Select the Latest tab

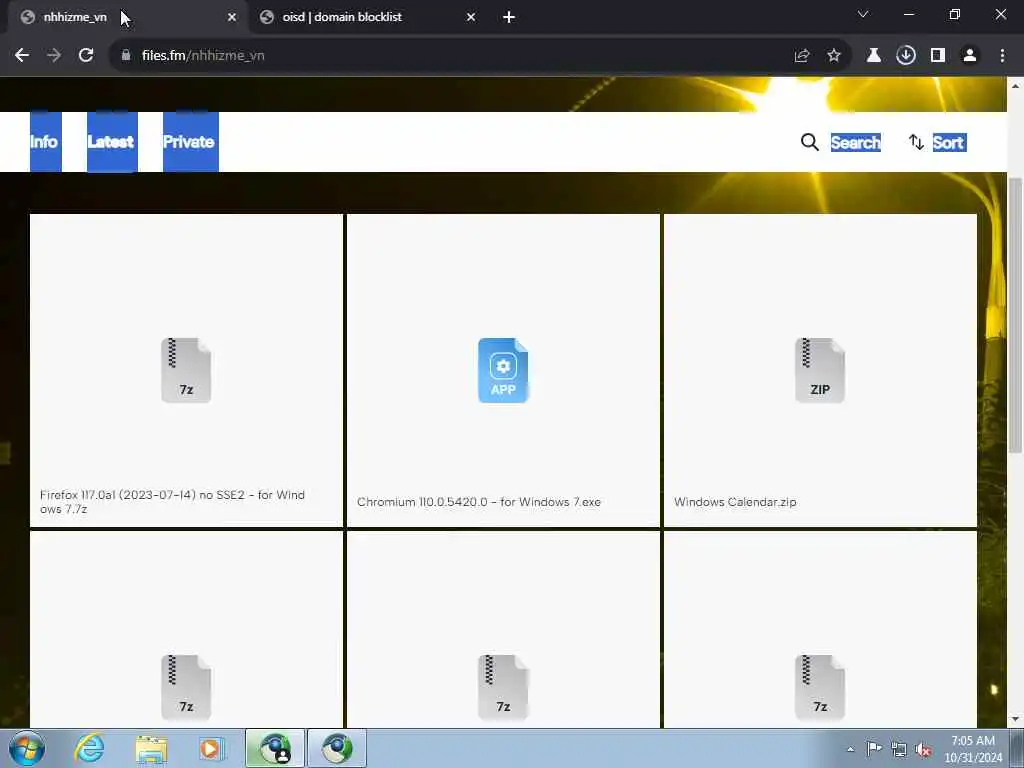coord(112,142)
